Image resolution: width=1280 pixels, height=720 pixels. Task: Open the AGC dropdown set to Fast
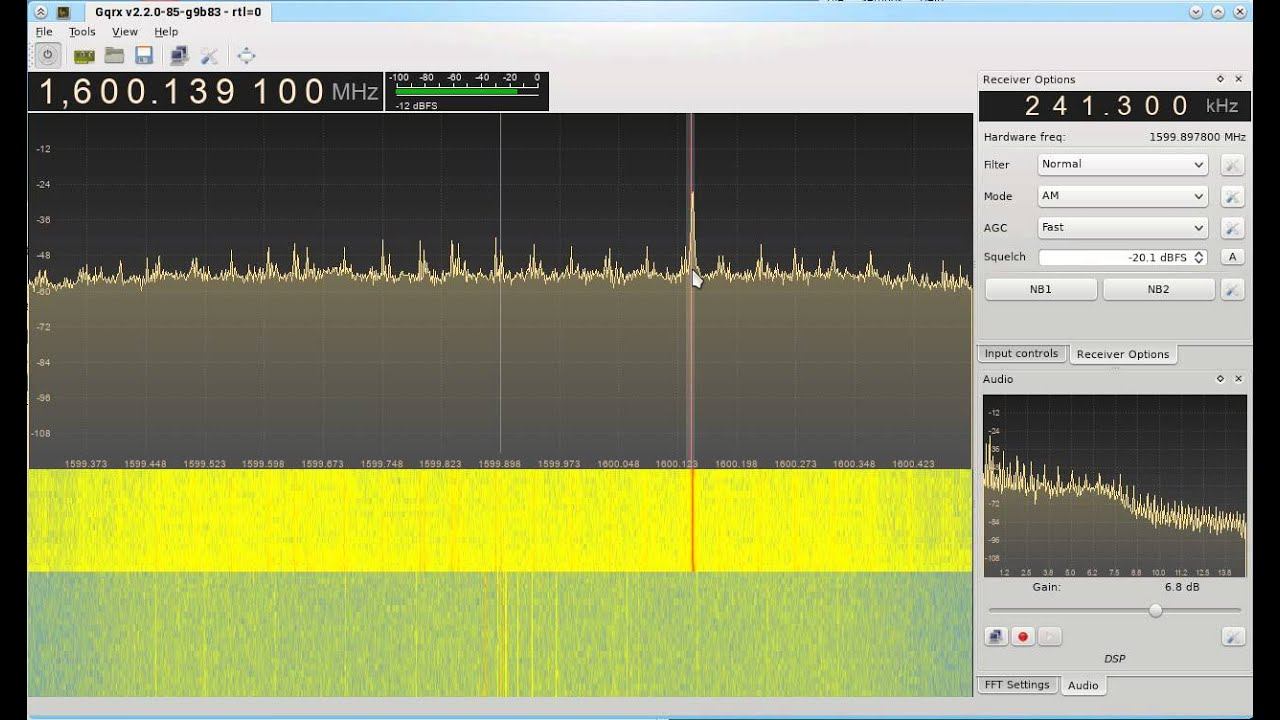[x=1122, y=227]
